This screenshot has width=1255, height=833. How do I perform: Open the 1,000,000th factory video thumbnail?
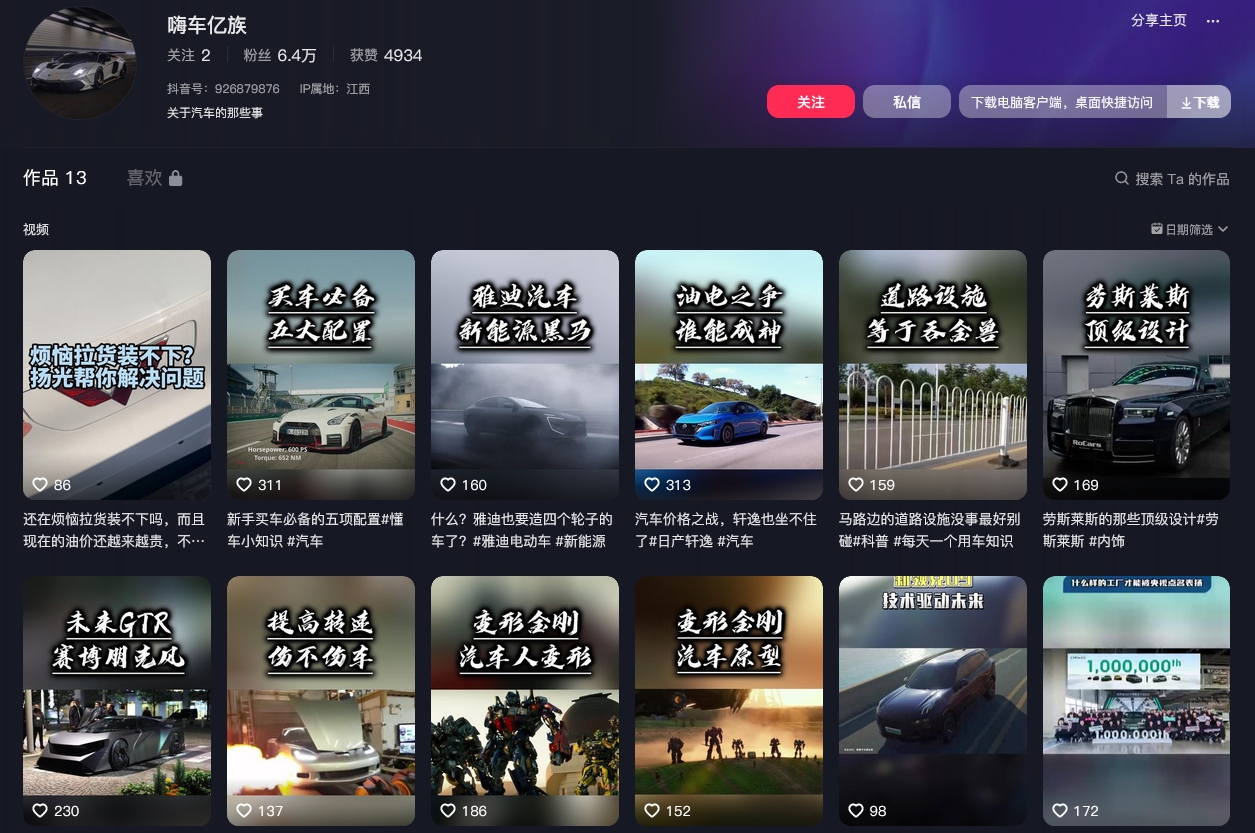click(x=1137, y=701)
